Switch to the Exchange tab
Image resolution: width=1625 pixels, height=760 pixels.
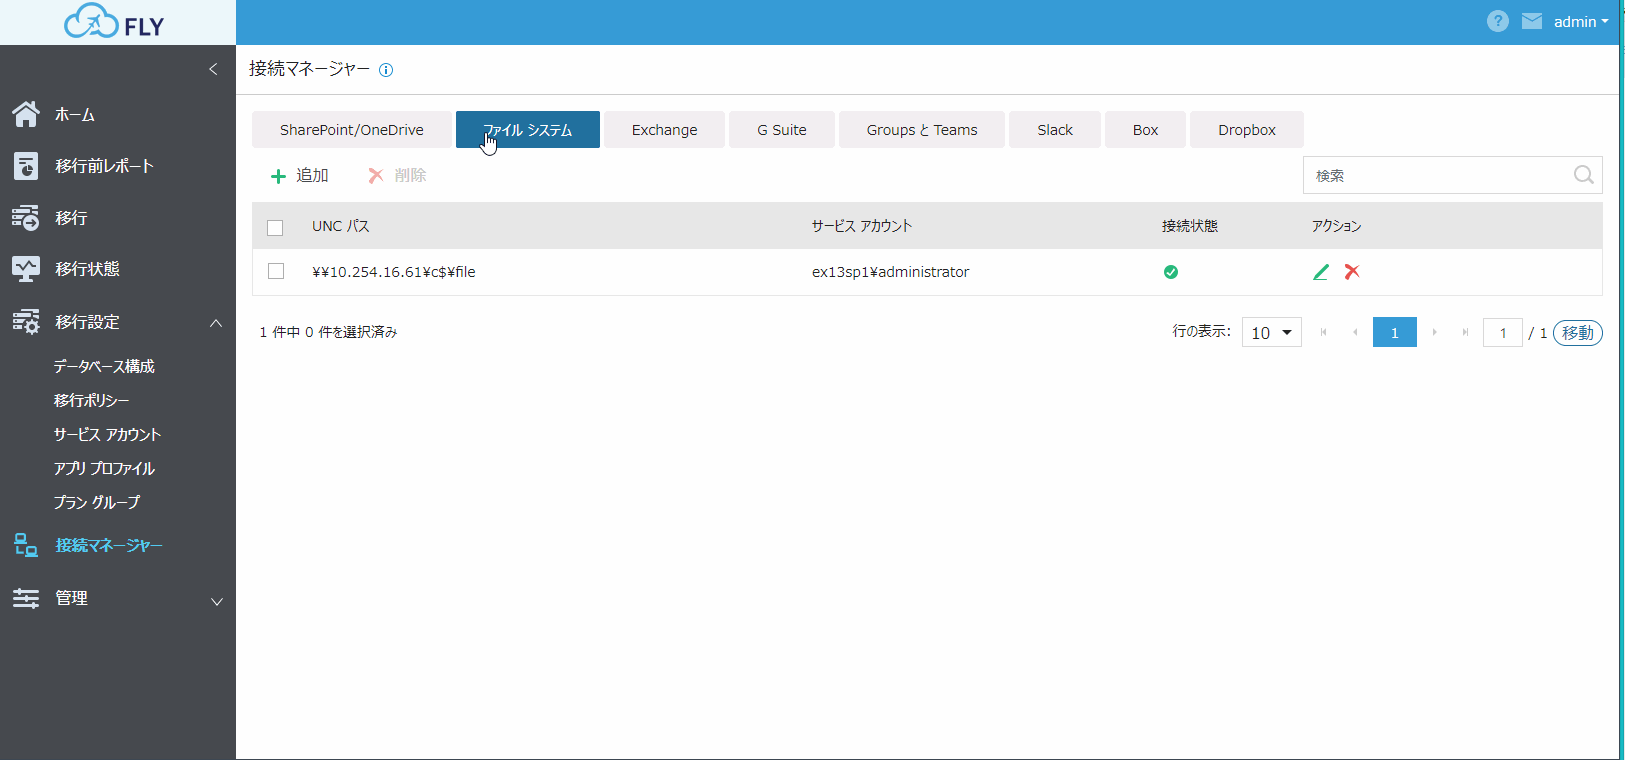[665, 130]
